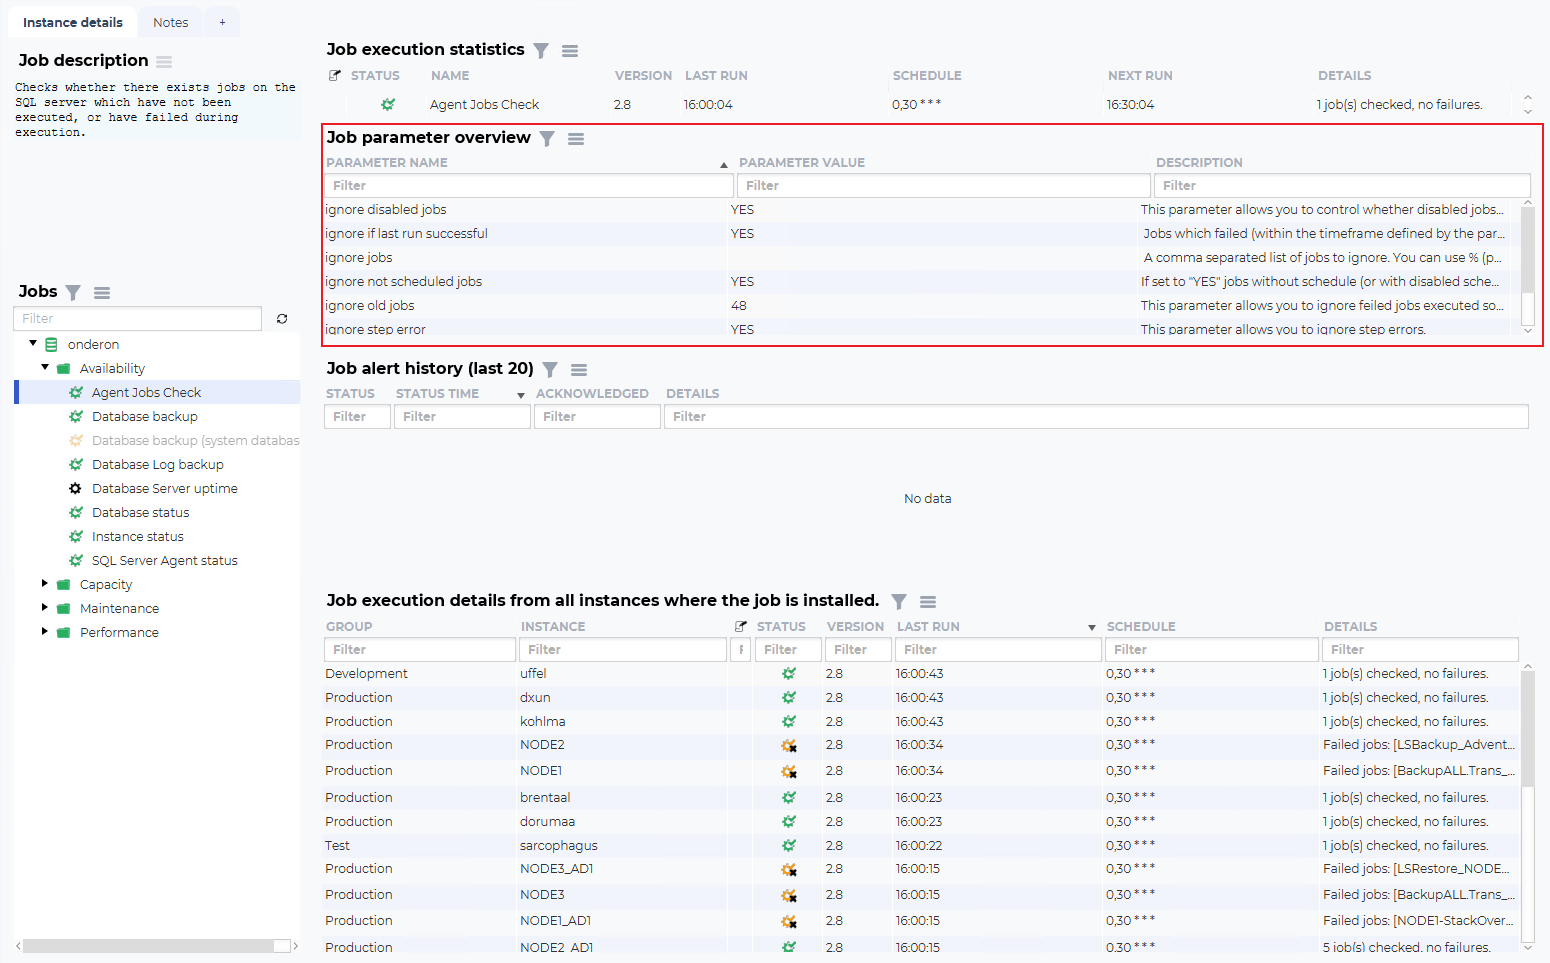Image resolution: width=1550 pixels, height=963 pixels.
Task: Expand the Capacity folder
Action: point(45,584)
